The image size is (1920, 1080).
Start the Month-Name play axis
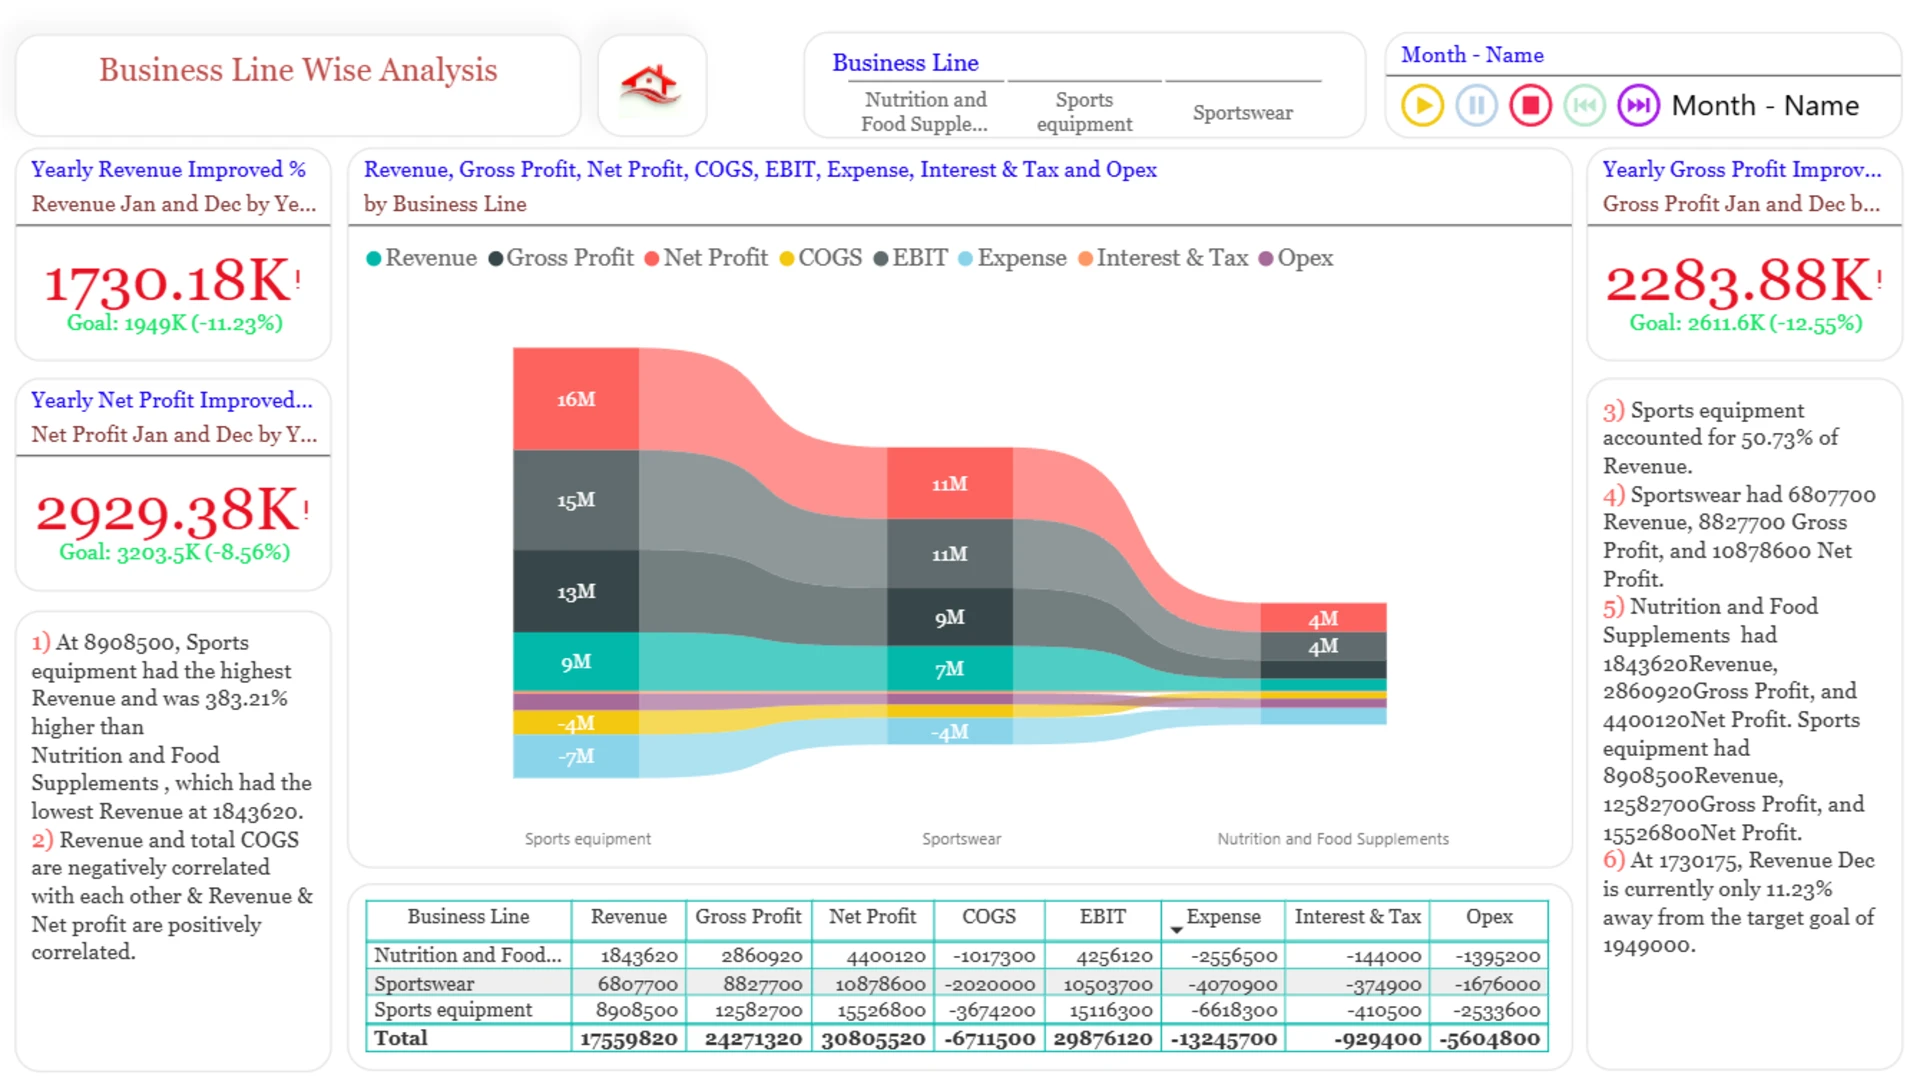point(1422,105)
